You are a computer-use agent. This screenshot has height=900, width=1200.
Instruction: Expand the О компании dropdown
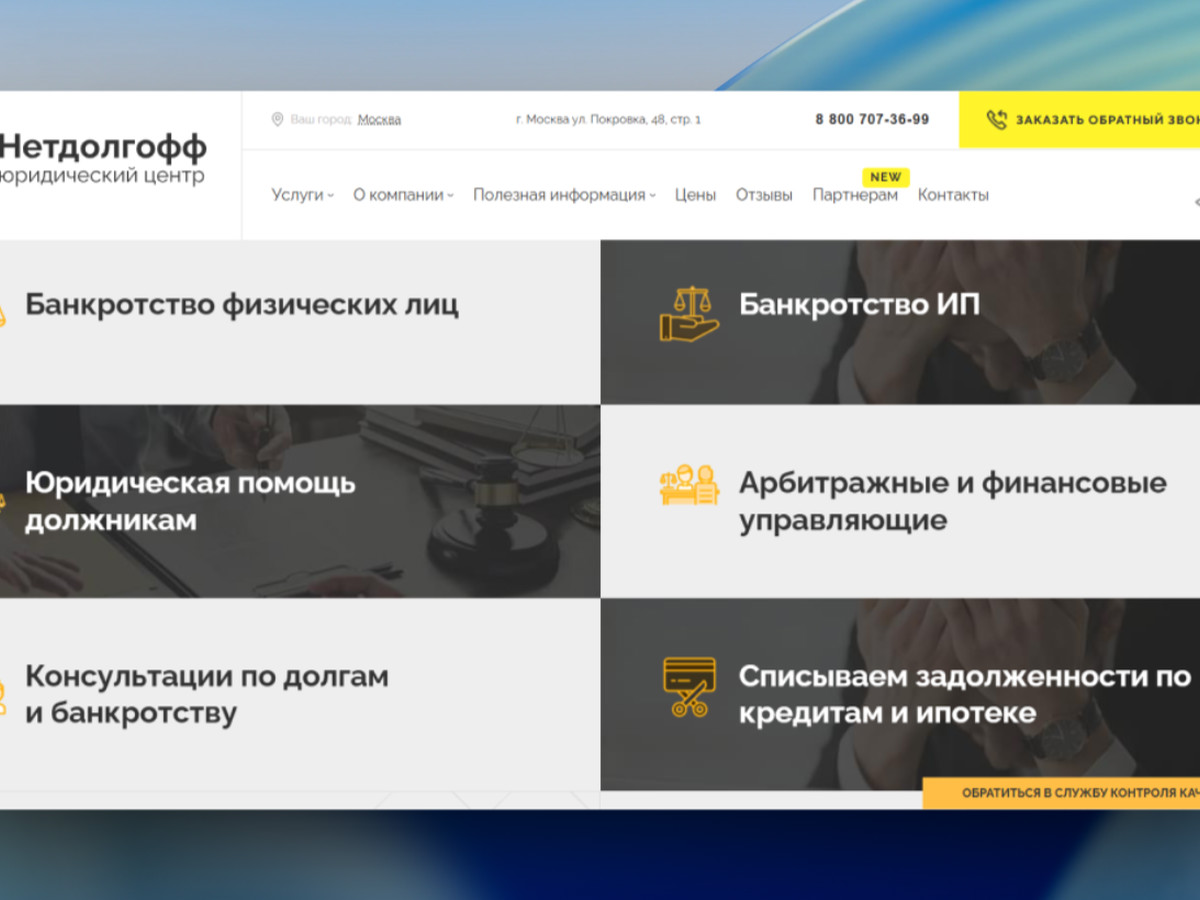[x=403, y=195]
